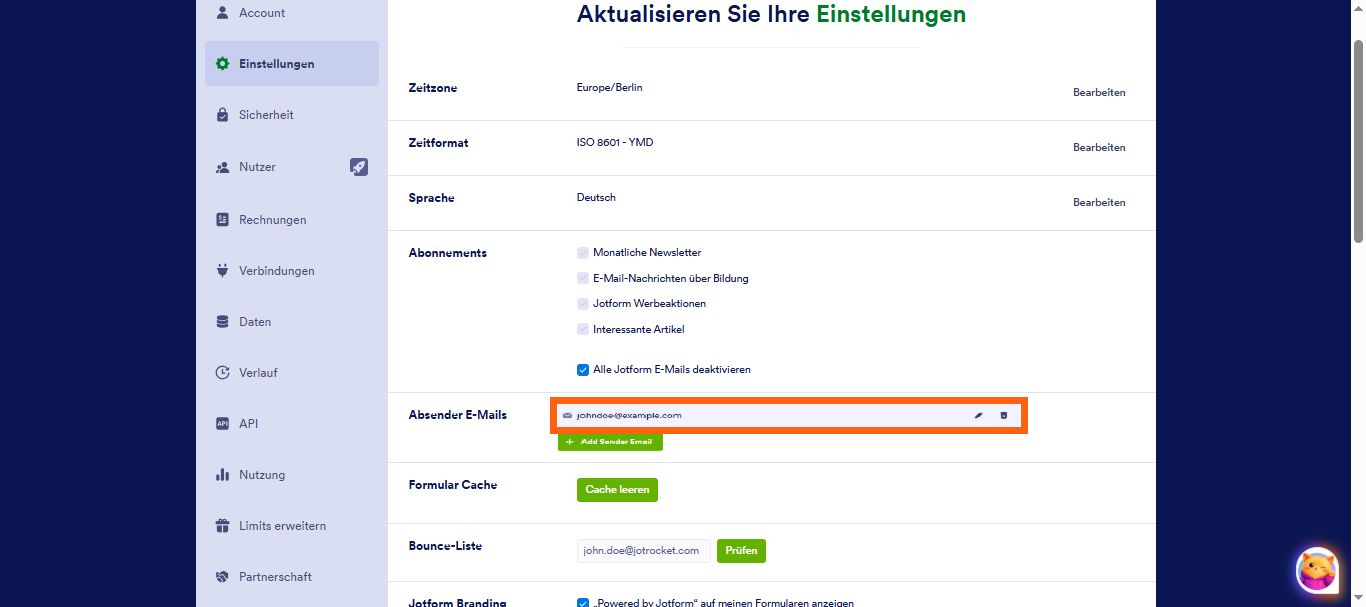Click the API icon in sidebar
1366x607 pixels.
(223, 424)
